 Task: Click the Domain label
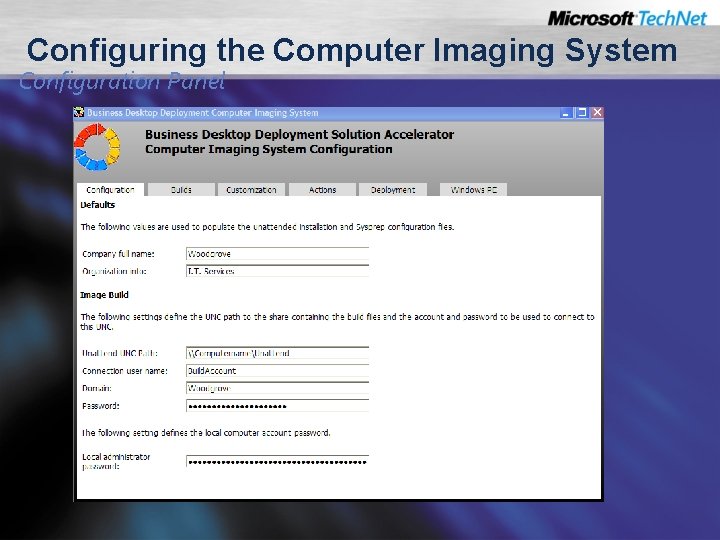(97, 388)
